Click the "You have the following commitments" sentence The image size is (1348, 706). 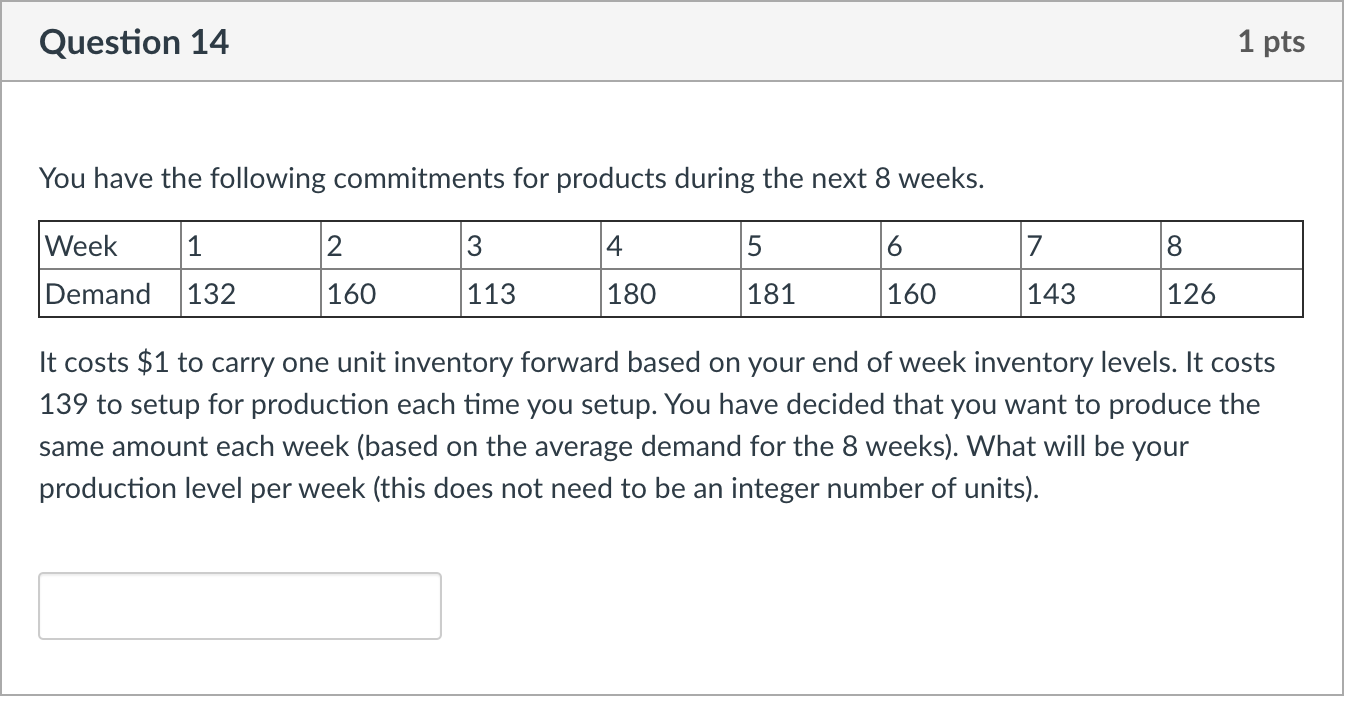click(511, 179)
